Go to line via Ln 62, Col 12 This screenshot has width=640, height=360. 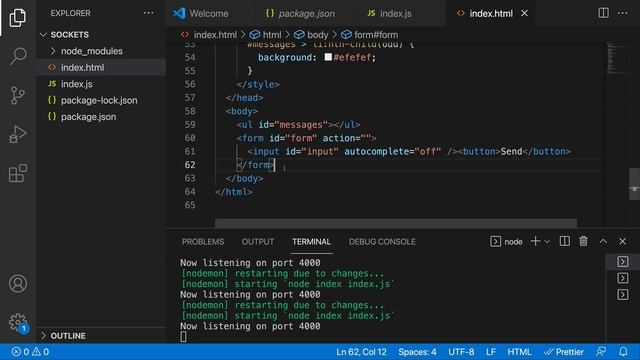[361, 352]
